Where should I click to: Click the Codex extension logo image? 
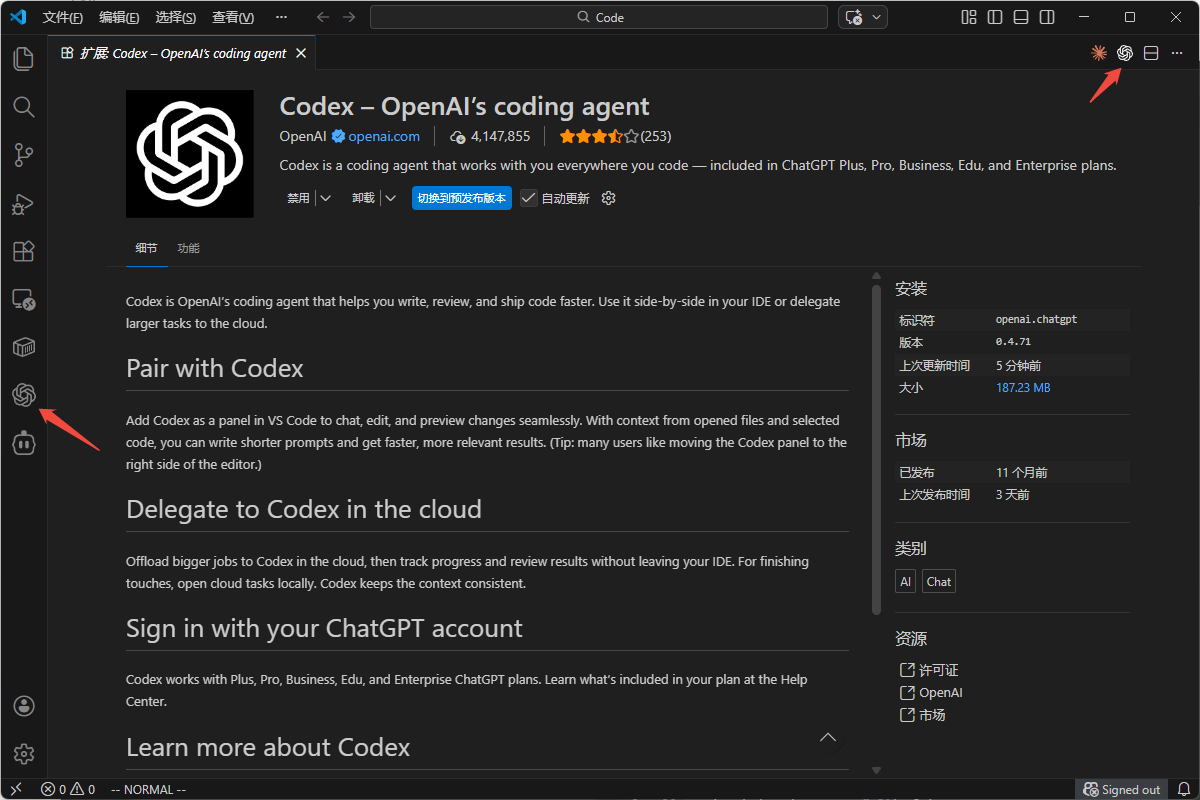point(190,154)
